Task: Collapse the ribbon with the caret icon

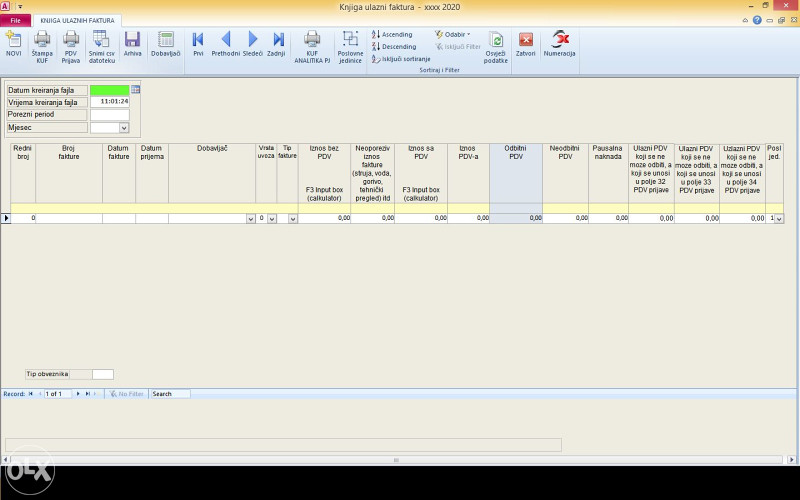Action: click(x=745, y=20)
